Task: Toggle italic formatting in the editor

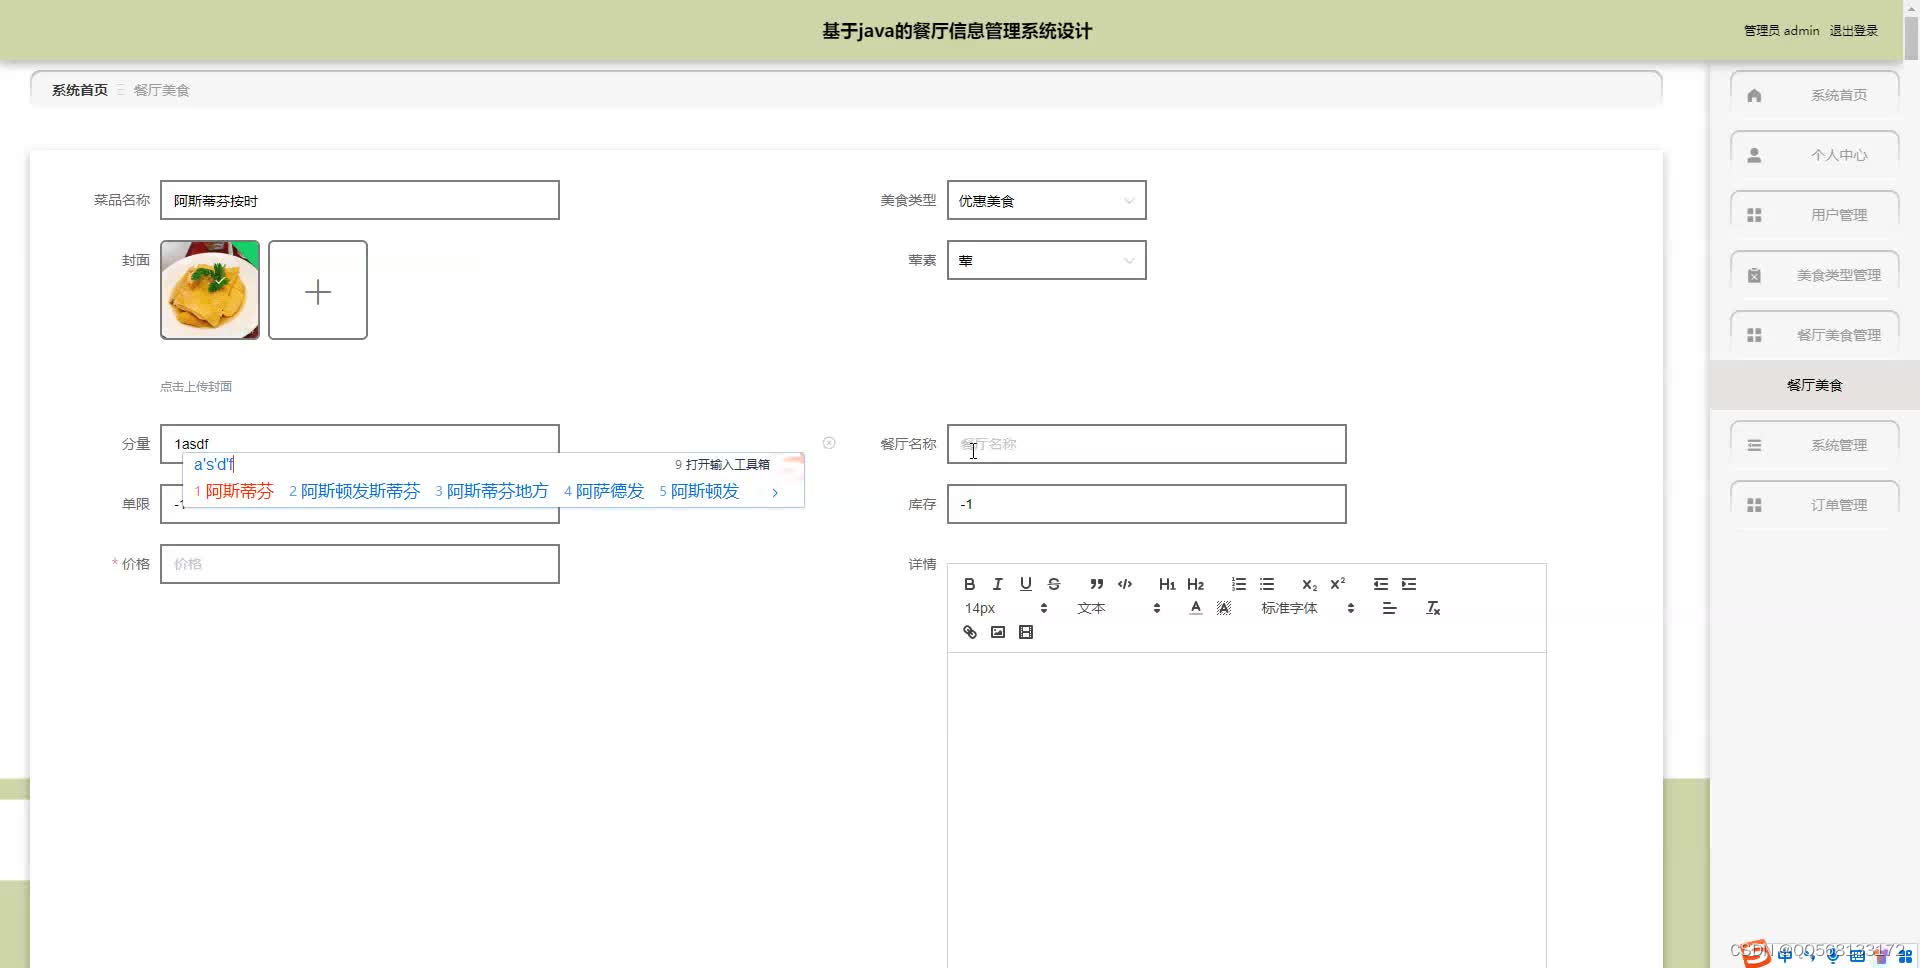Action: click(997, 584)
